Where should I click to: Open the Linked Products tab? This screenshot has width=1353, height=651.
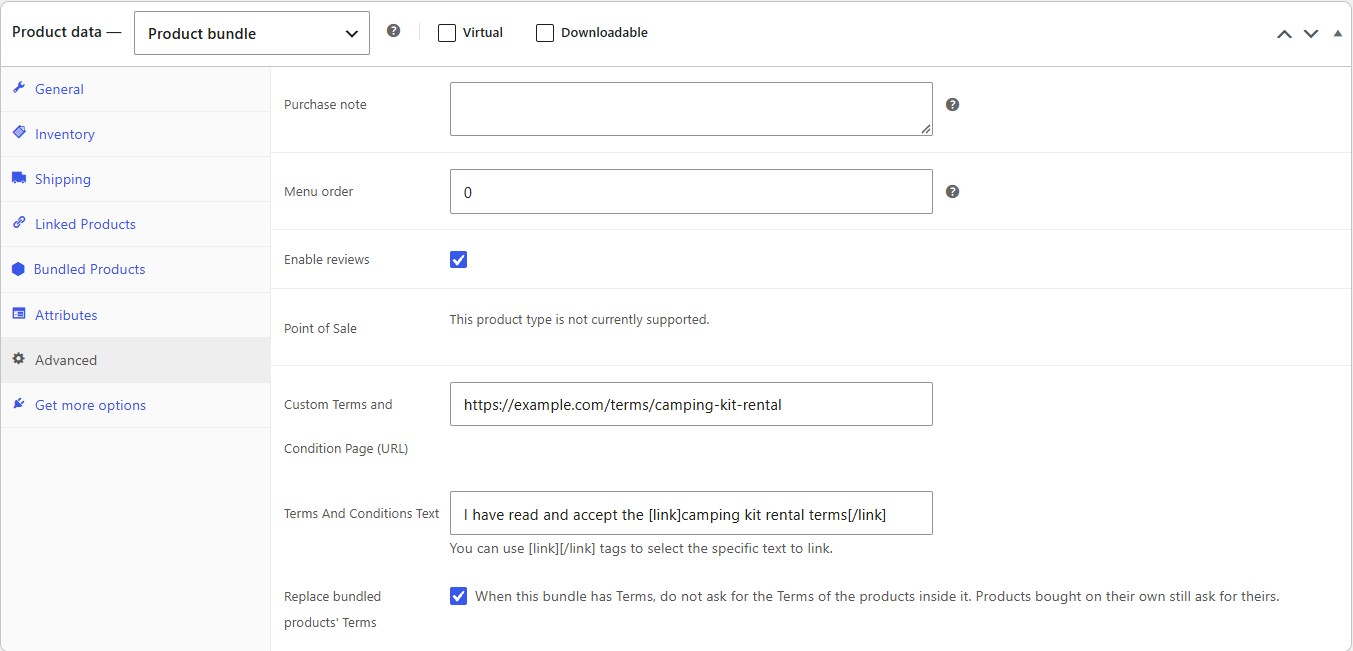pos(135,224)
